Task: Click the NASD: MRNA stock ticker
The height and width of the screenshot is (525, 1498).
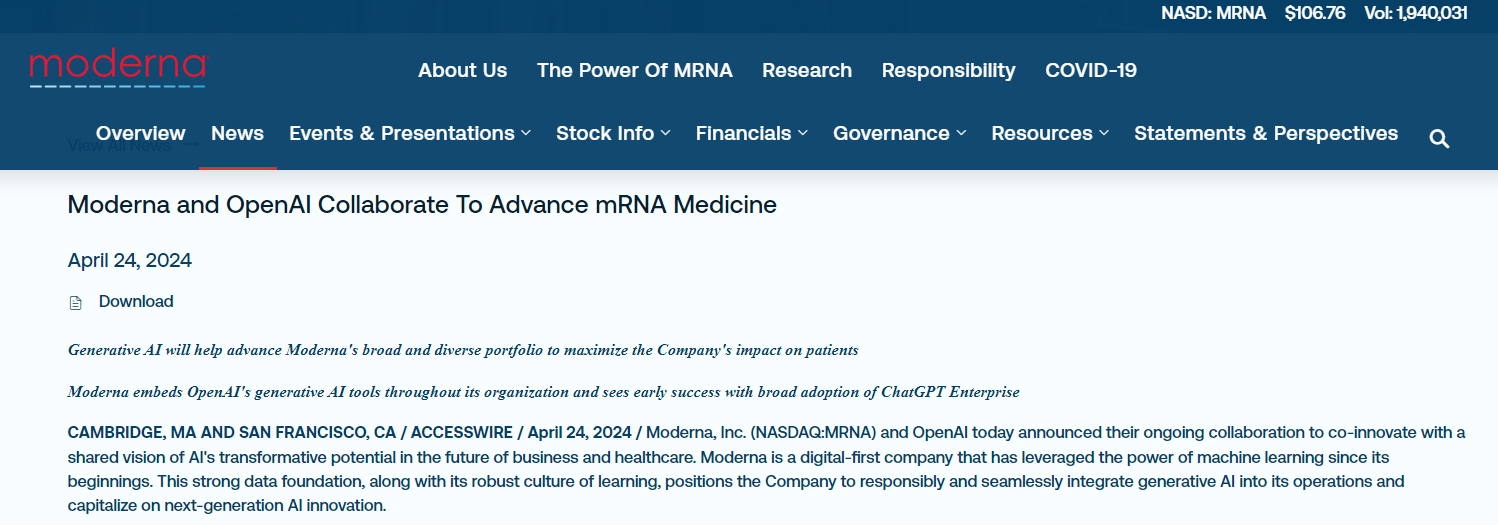Action: (1212, 13)
